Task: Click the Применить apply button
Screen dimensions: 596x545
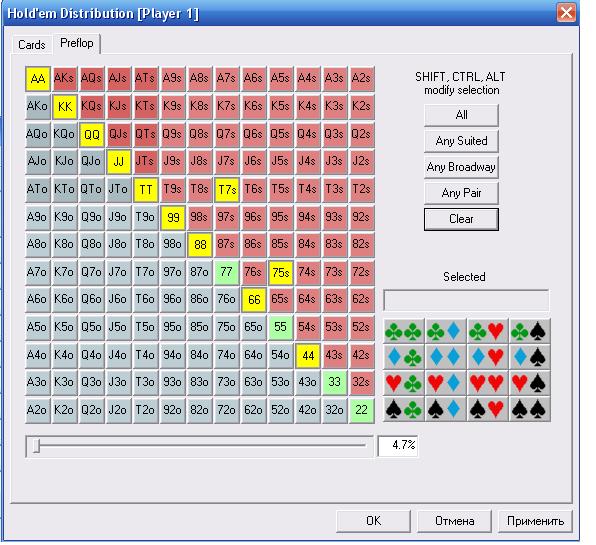Action: pos(535,521)
